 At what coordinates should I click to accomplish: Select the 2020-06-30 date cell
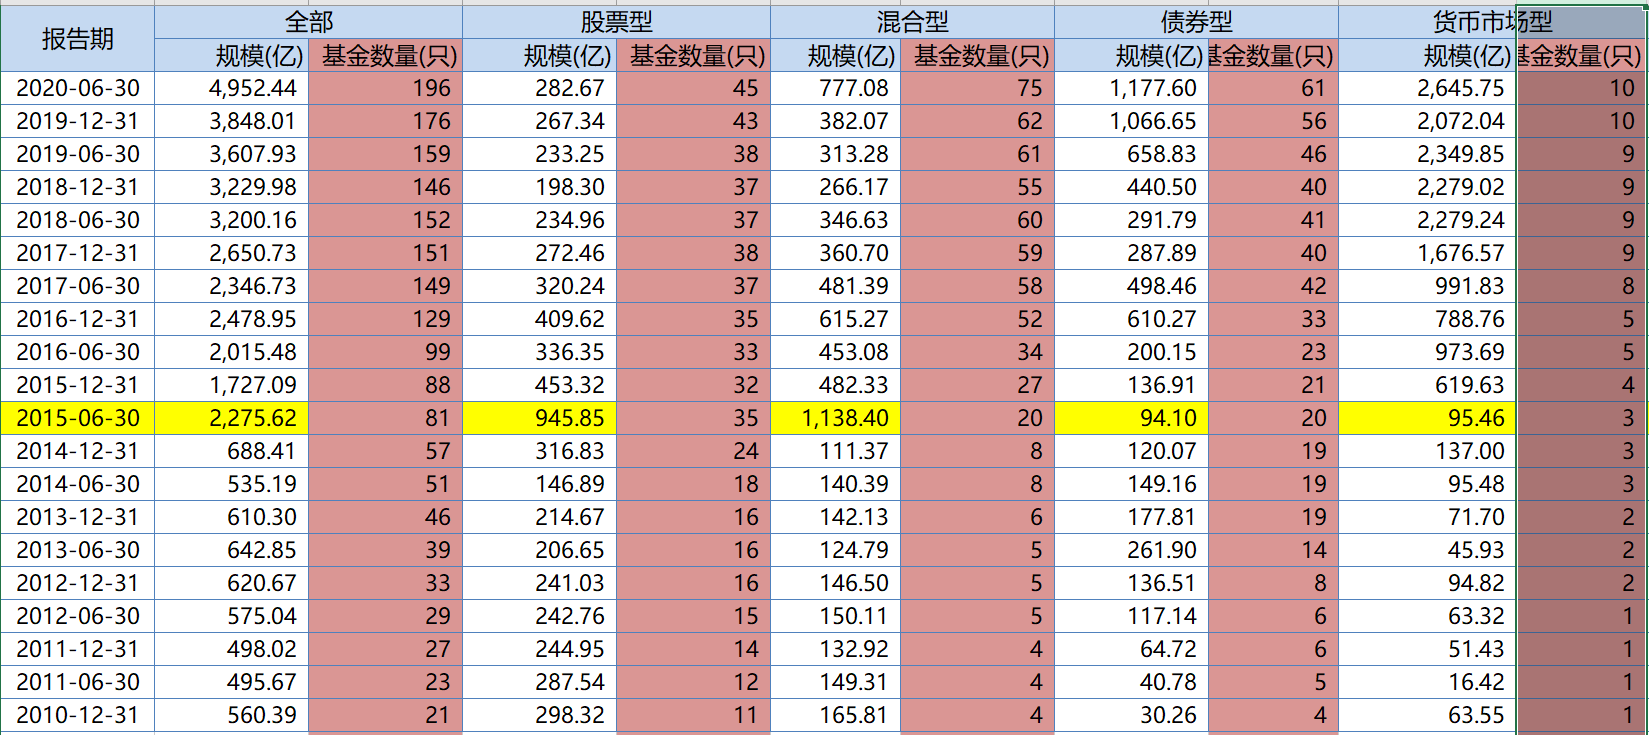[77, 88]
